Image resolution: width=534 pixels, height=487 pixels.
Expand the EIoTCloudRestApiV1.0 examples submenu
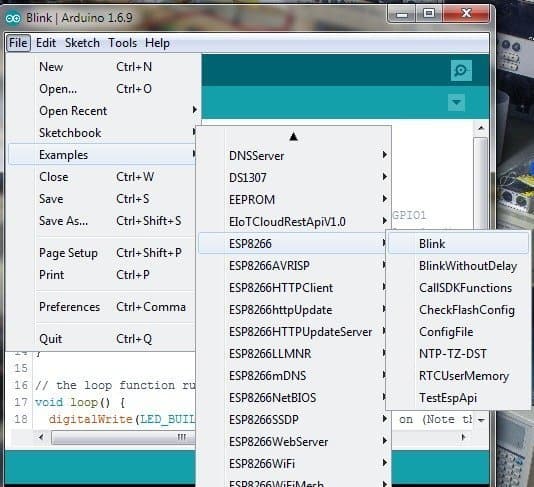tap(294, 222)
